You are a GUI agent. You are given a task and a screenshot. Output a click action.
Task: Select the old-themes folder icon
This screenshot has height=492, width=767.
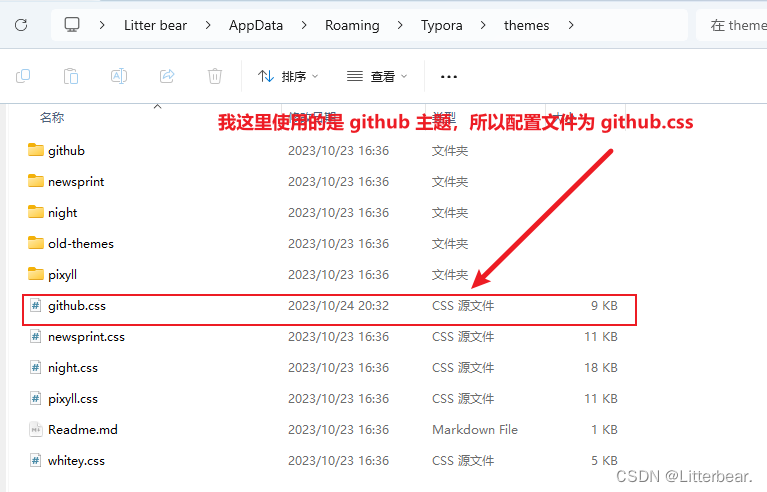coord(36,243)
